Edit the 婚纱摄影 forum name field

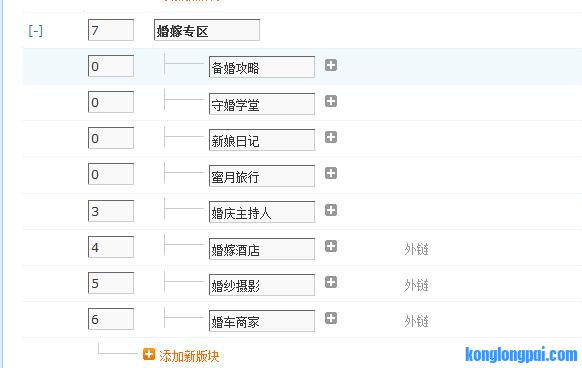click(262, 284)
